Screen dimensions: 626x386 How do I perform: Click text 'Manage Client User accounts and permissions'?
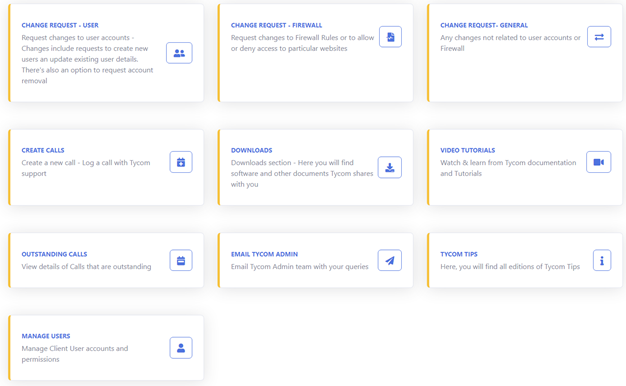75,354
